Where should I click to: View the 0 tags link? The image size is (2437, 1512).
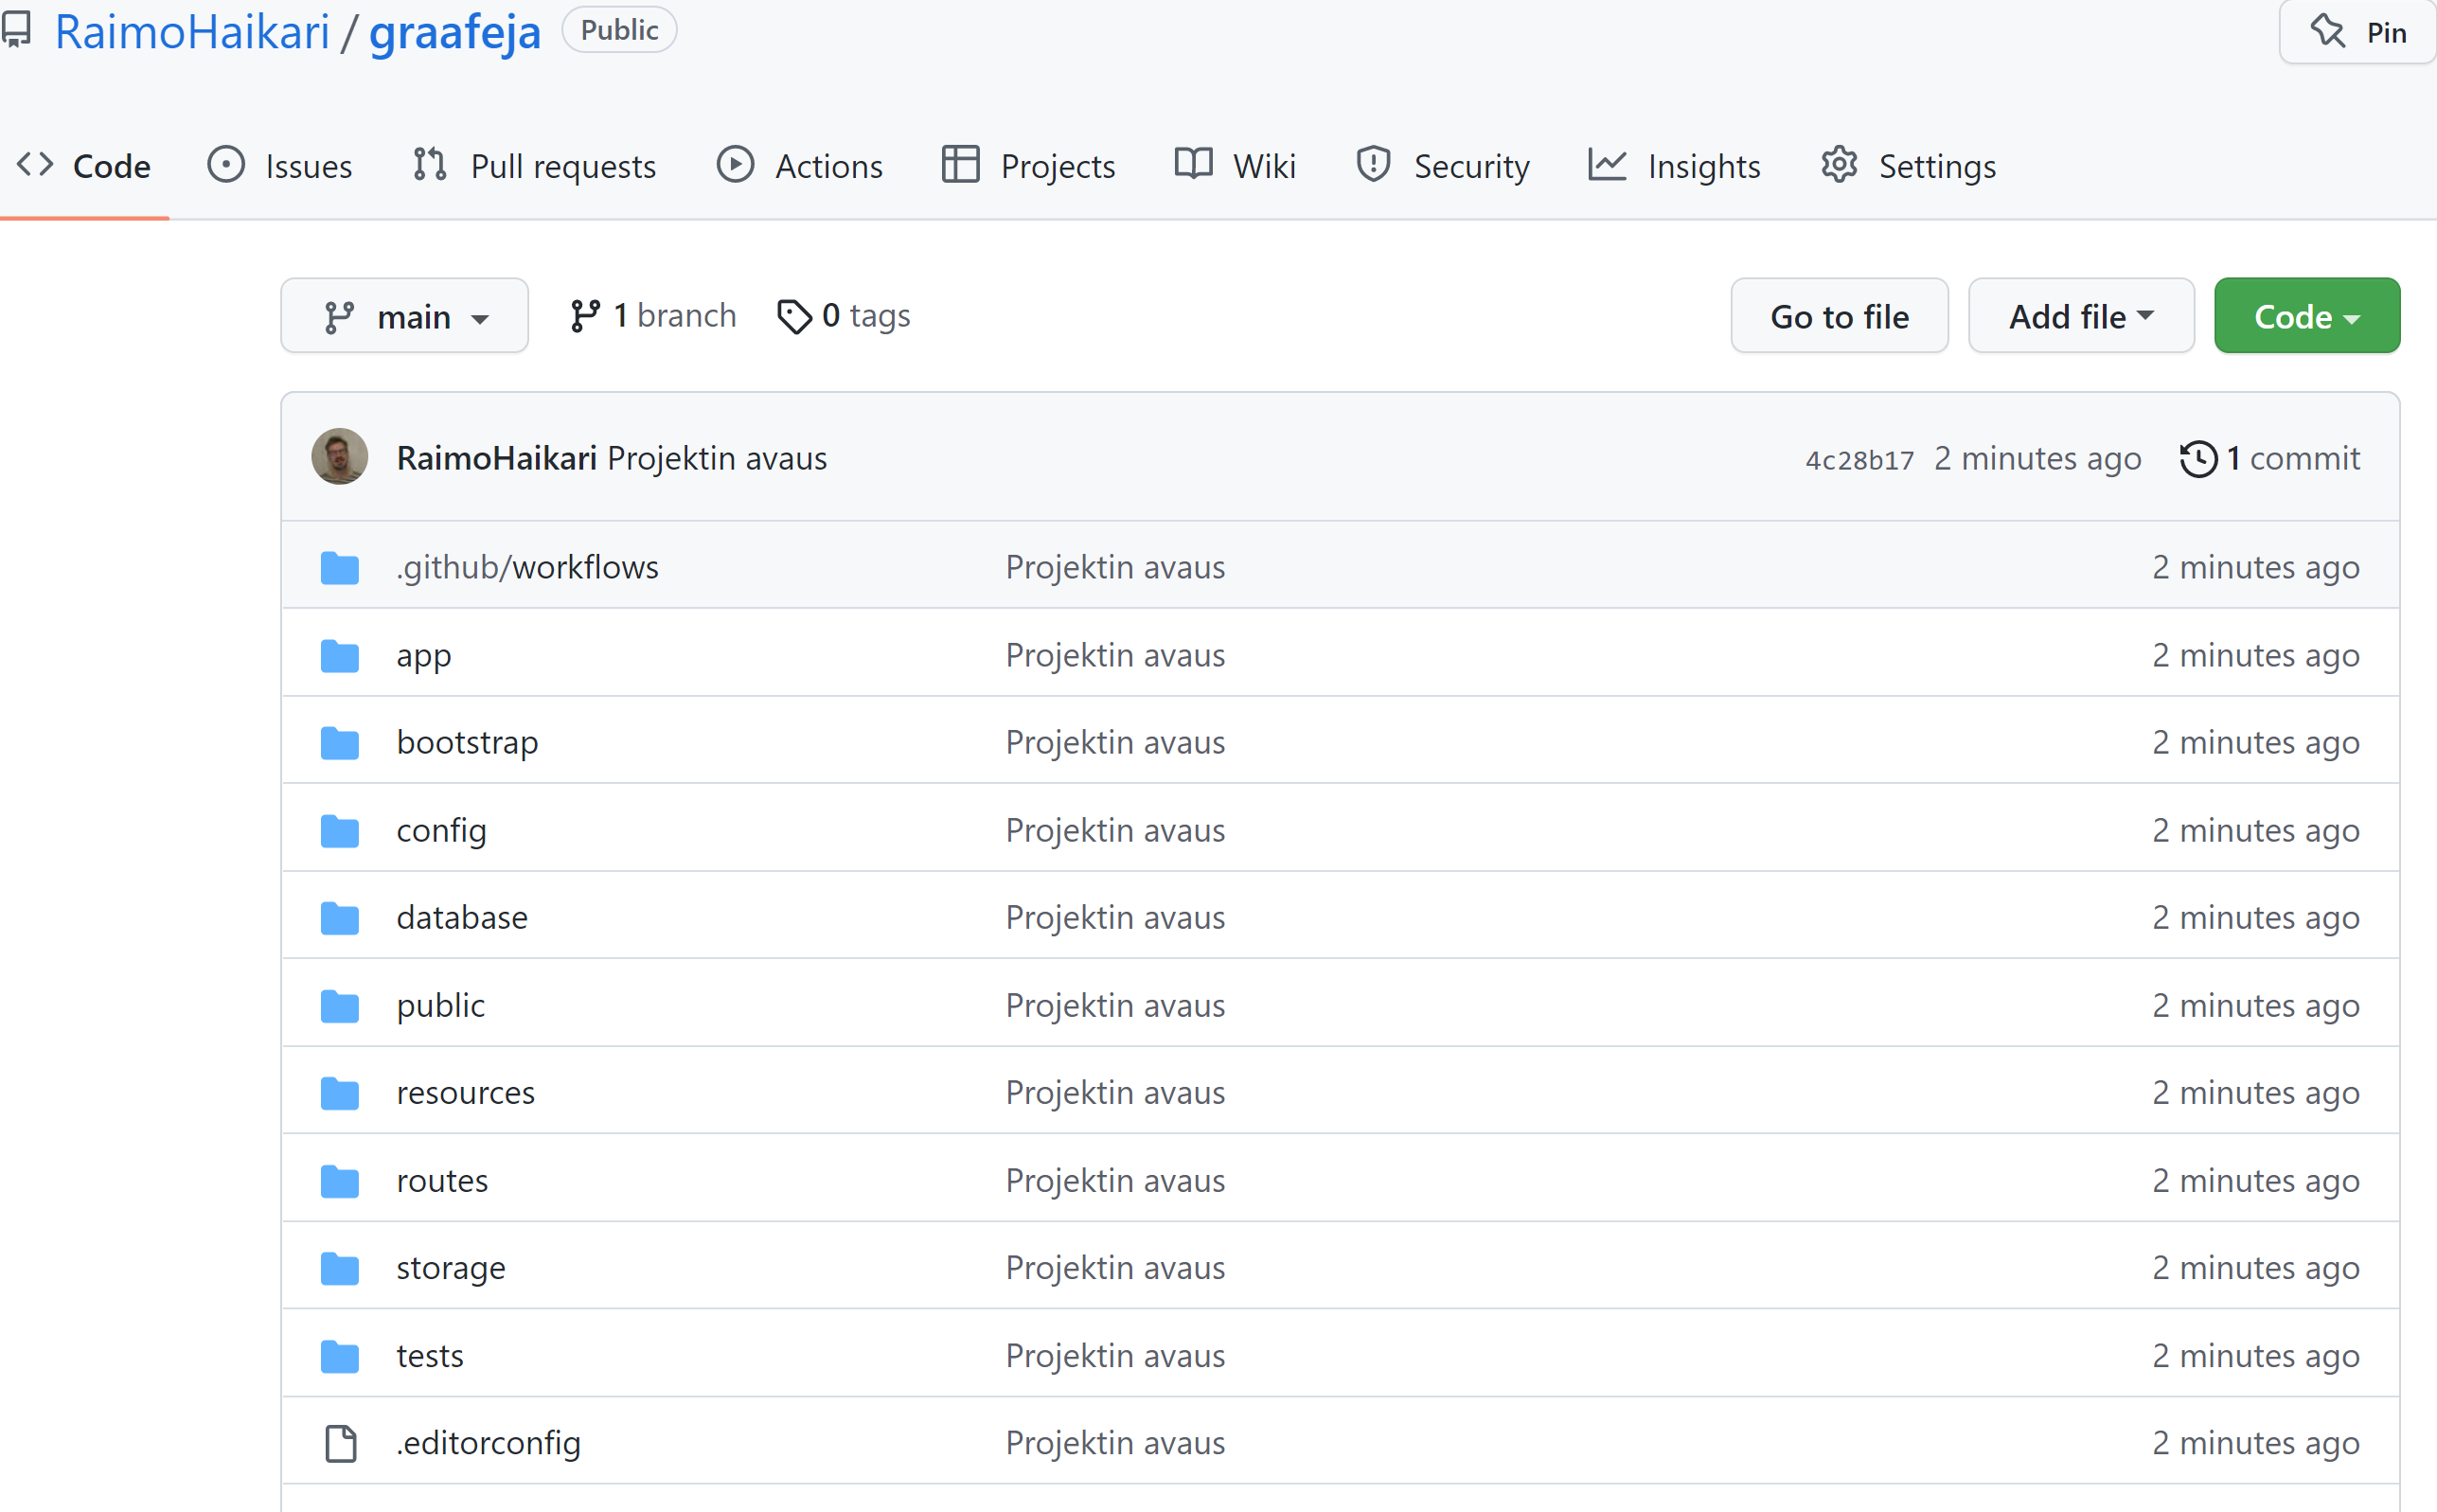844,316
